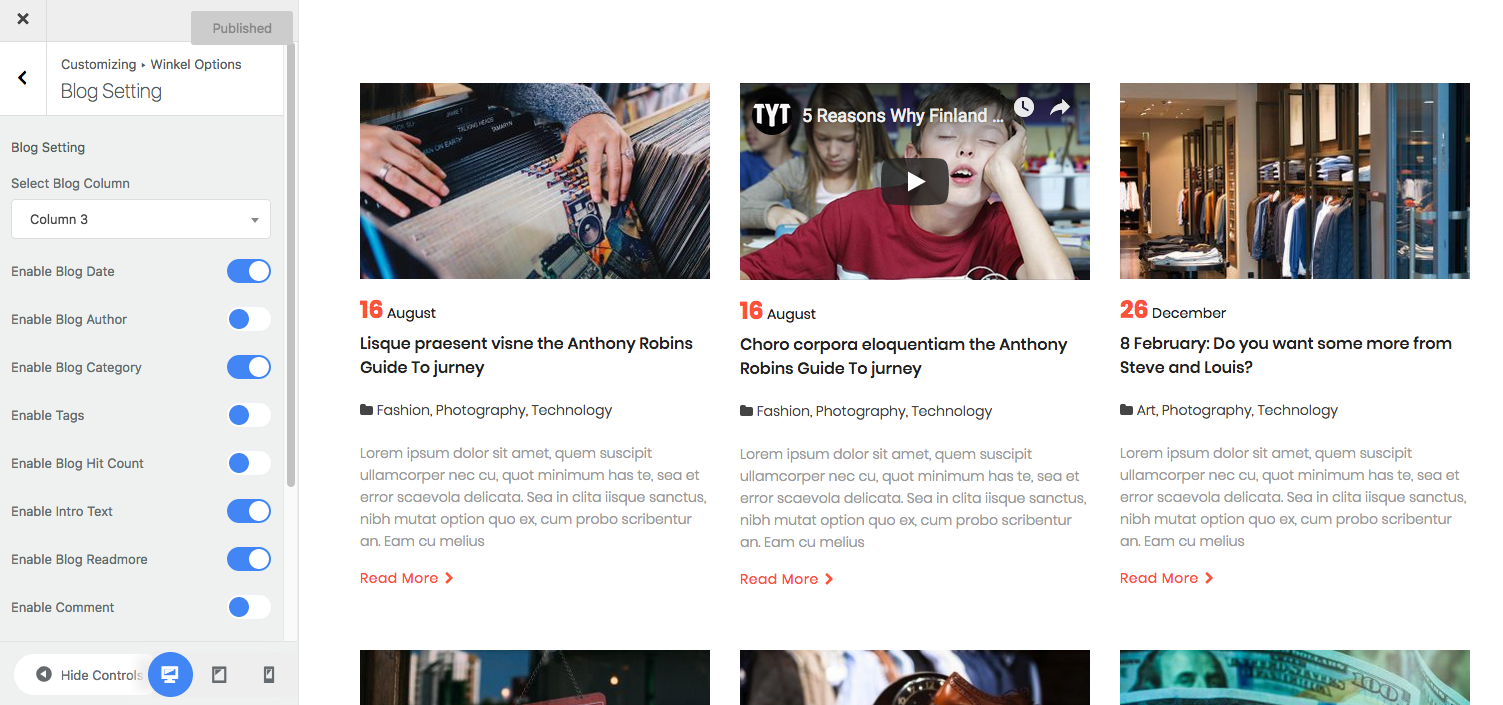The width and height of the screenshot is (1503, 705).
Task: Turn on Enable Blog Author switch
Action: pyautogui.click(x=249, y=319)
